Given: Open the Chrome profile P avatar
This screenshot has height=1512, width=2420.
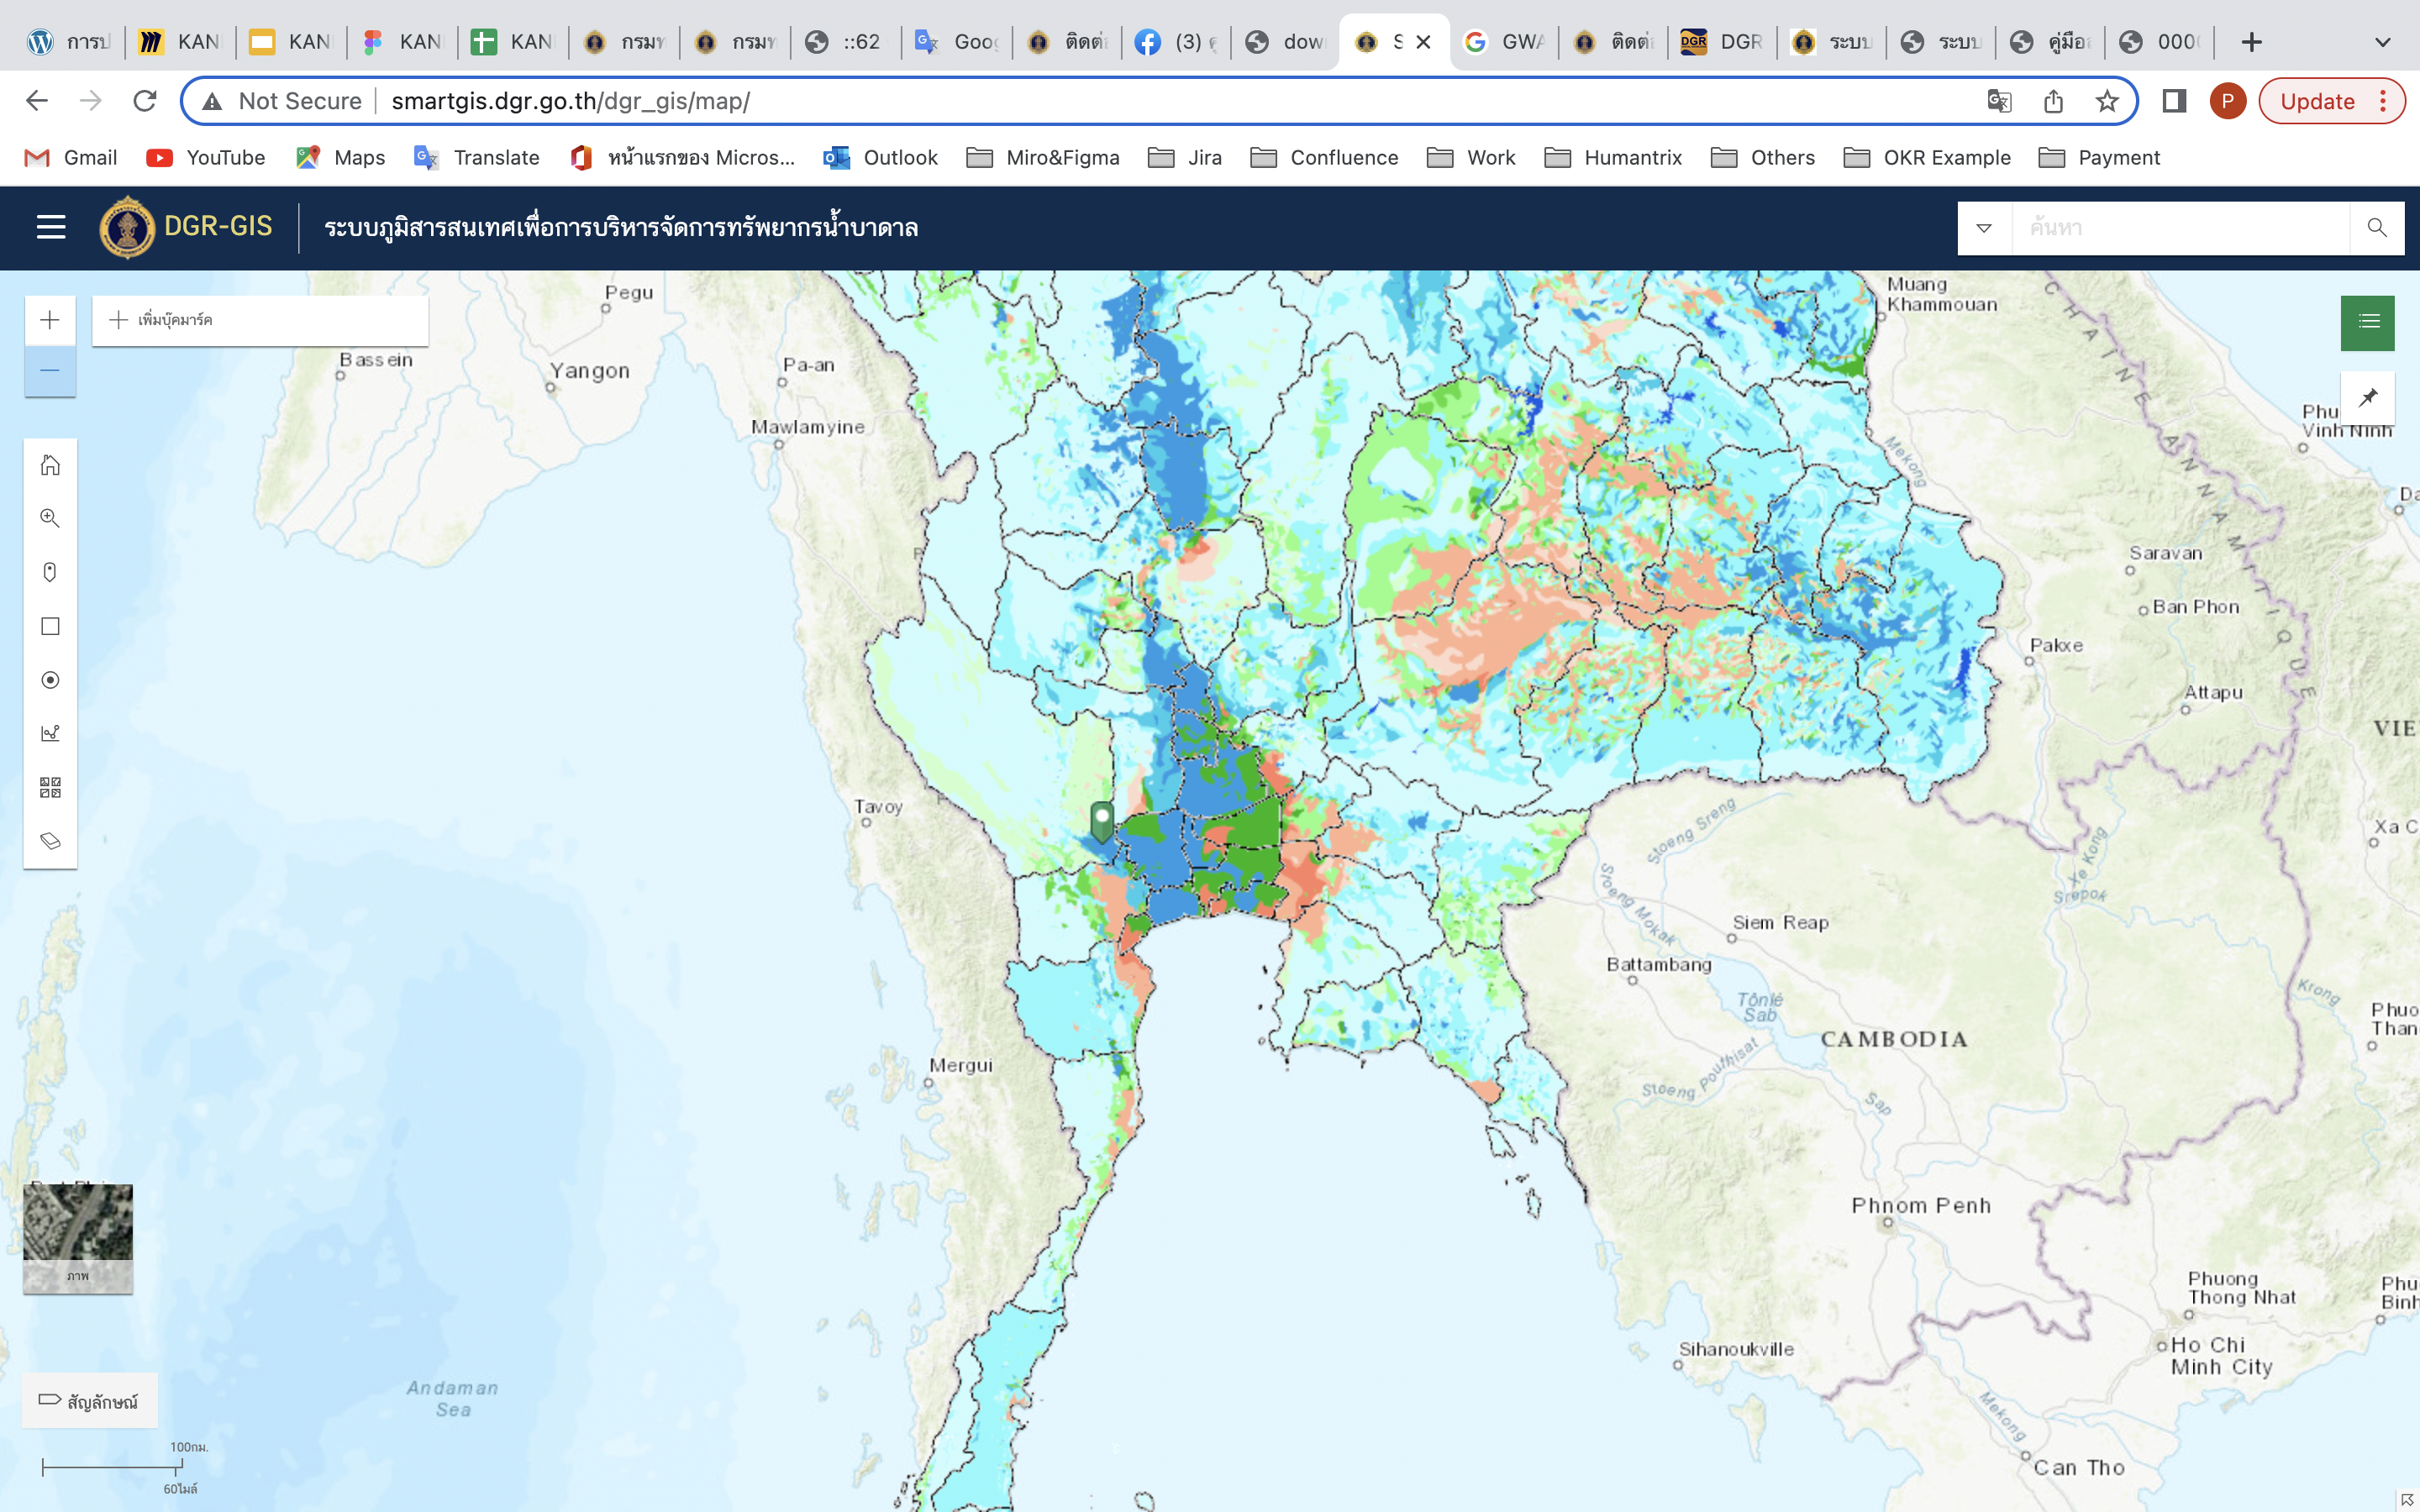Looking at the screenshot, I should pyautogui.click(x=2227, y=101).
